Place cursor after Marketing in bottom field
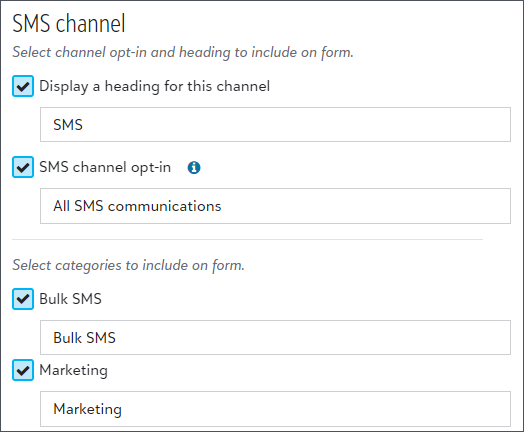The image size is (524, 432). (x=123, y=409)
